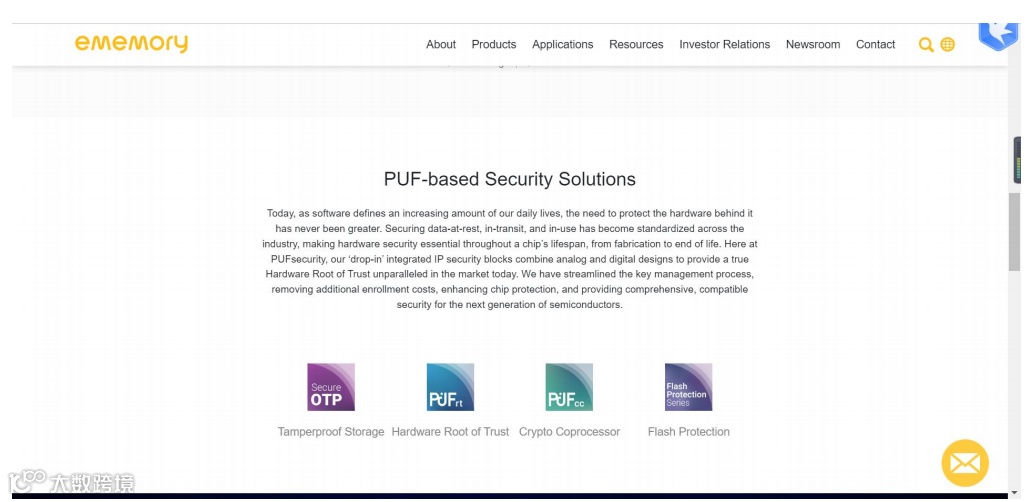
Task: Open the Investor Relations menu
Action: (724, 45)
